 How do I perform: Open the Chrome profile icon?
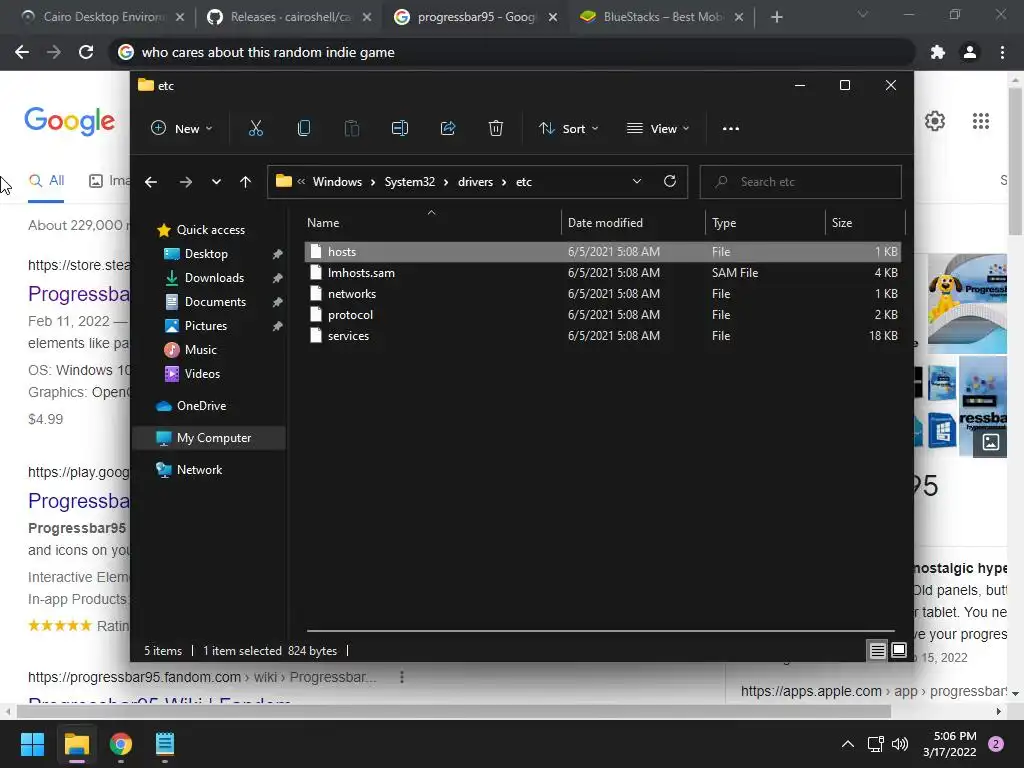970,52
